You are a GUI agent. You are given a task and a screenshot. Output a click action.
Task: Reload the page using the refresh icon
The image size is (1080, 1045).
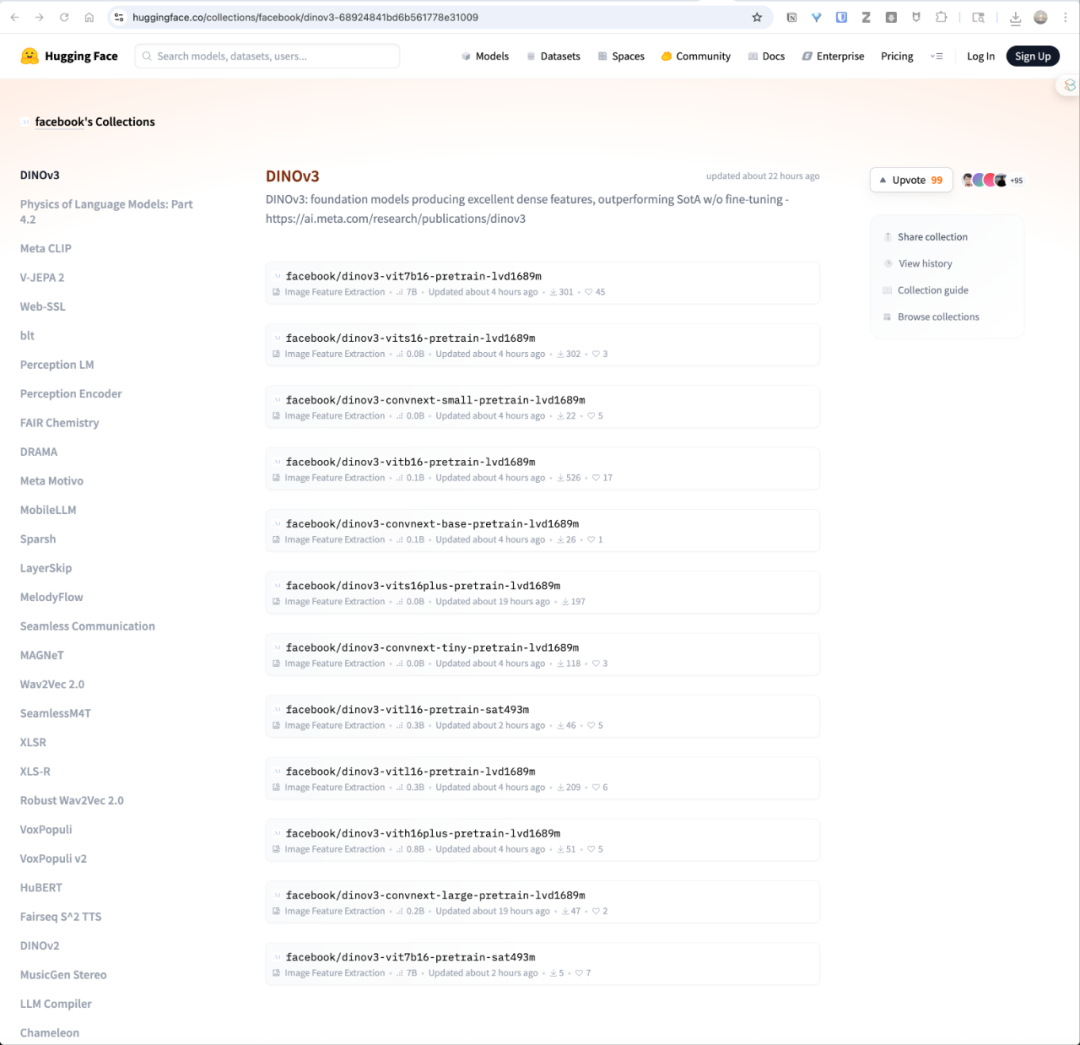(64, 17)
